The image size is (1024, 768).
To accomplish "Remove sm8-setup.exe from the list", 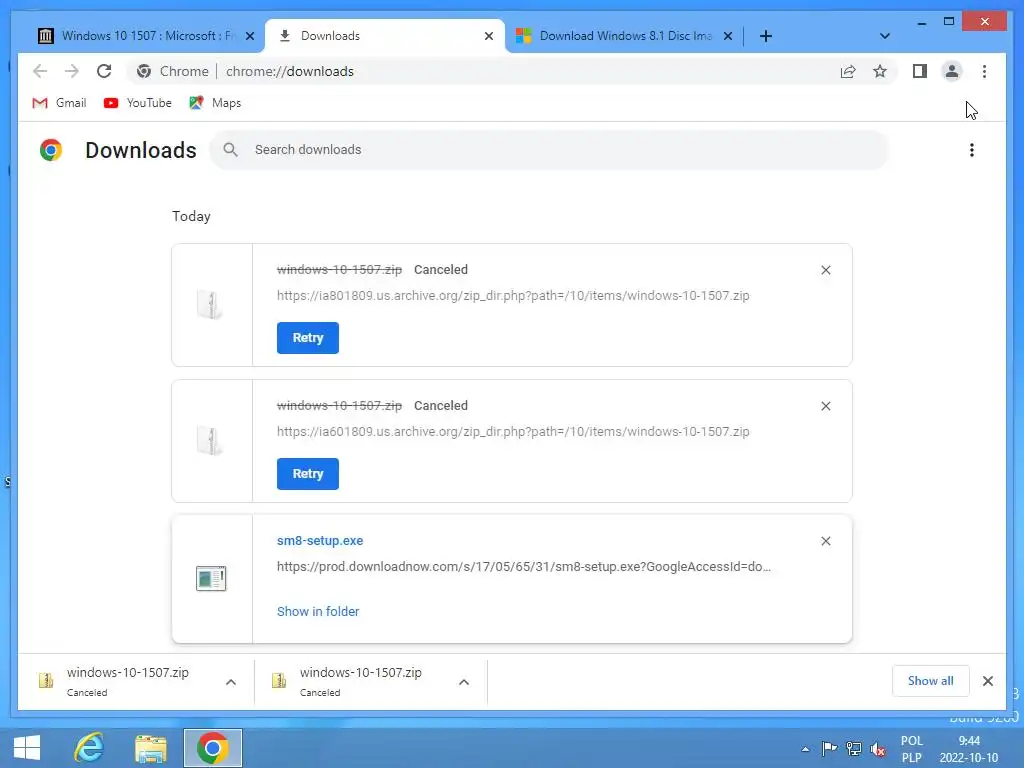I will pyautogui.click(x=825, y=541).
